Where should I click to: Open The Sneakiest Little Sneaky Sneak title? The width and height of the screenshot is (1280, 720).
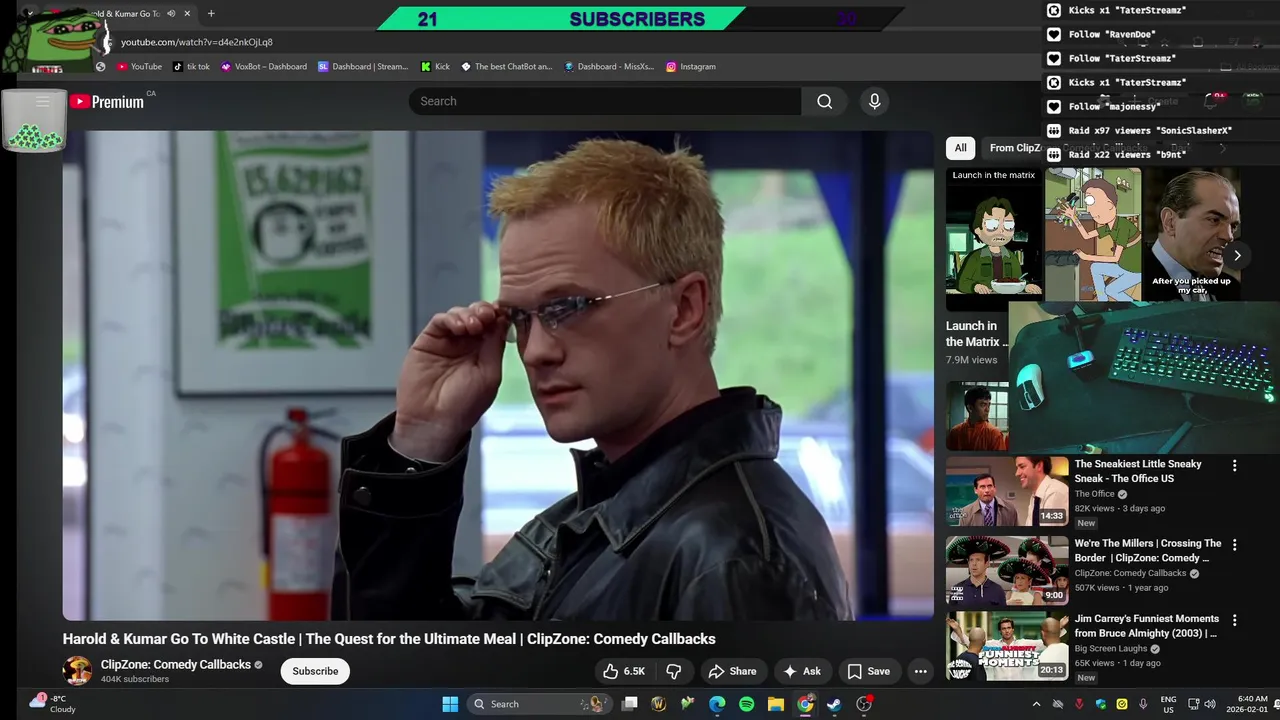click(x=1138, y=471)
